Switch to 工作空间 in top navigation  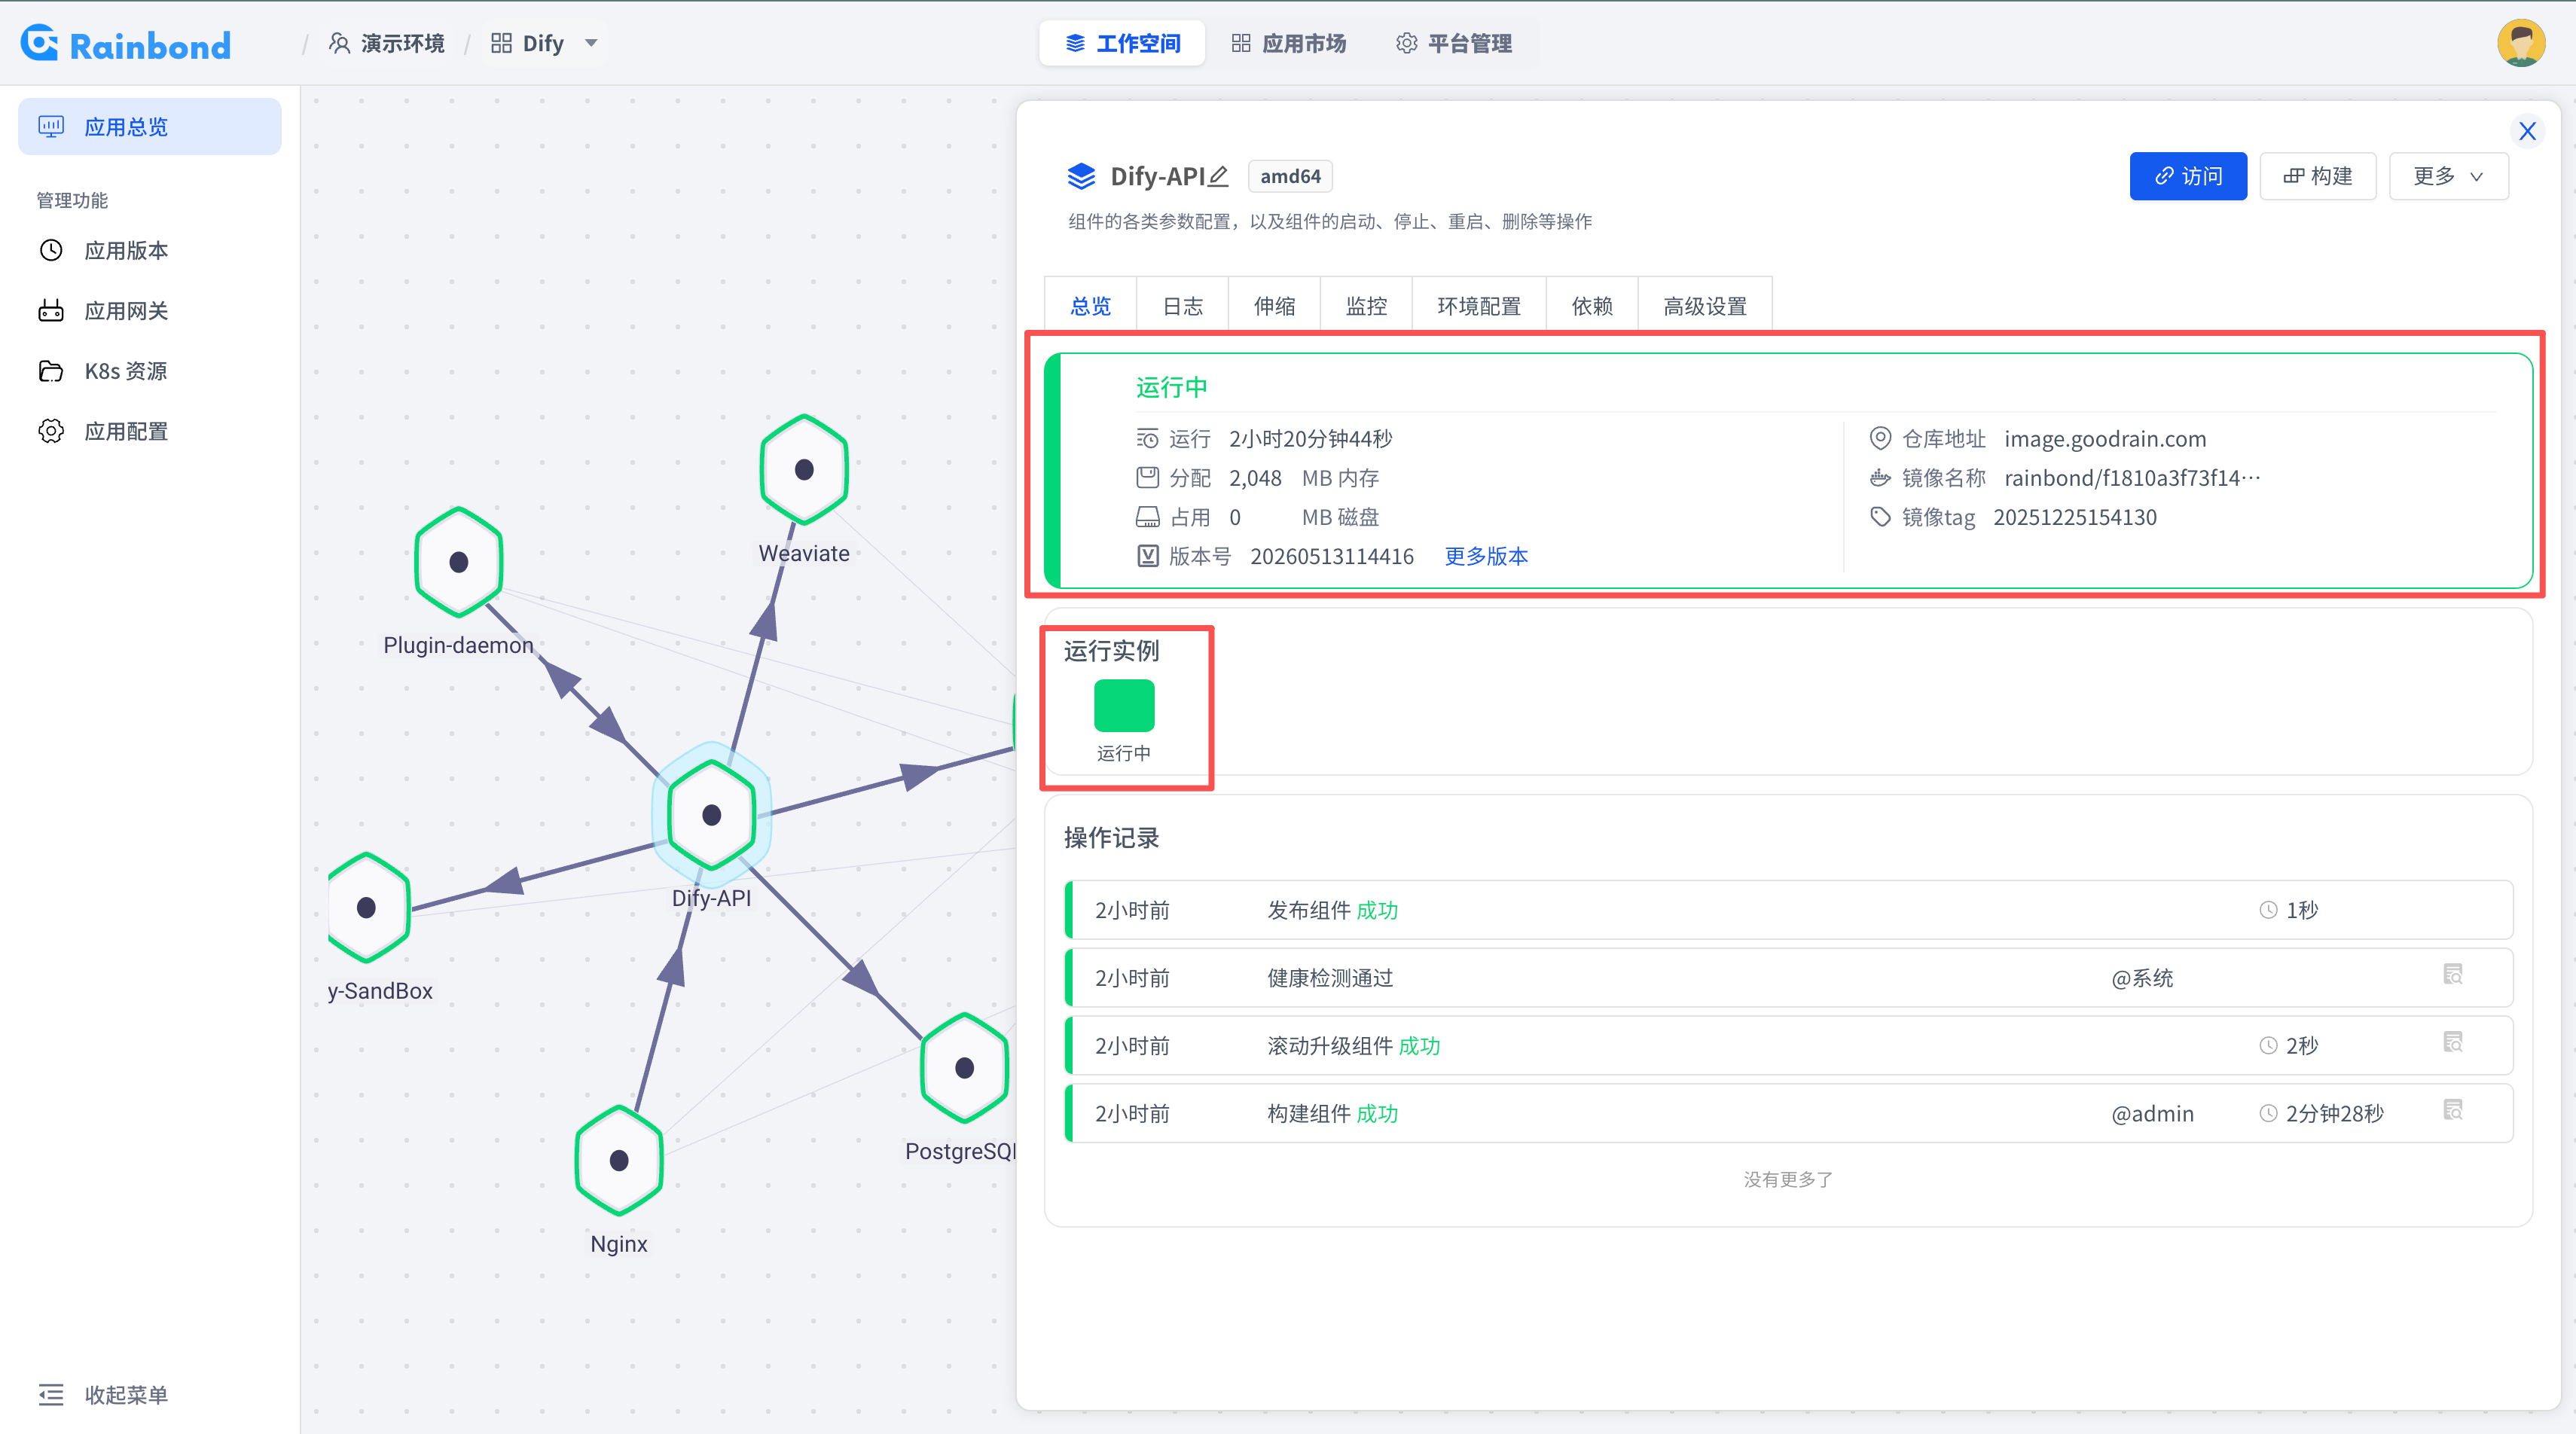coord(1122,43)
